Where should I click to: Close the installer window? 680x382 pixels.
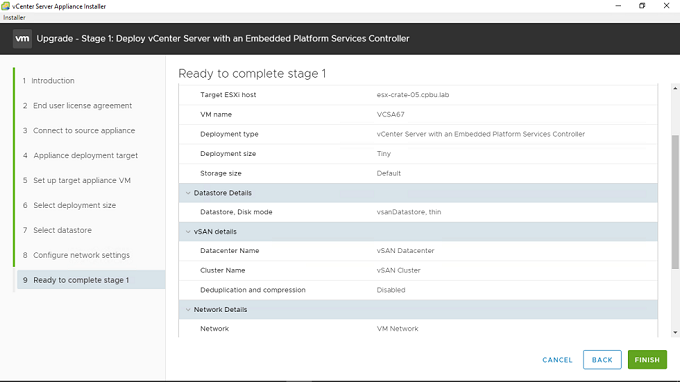pyautogui.click(x=666, y=6)
